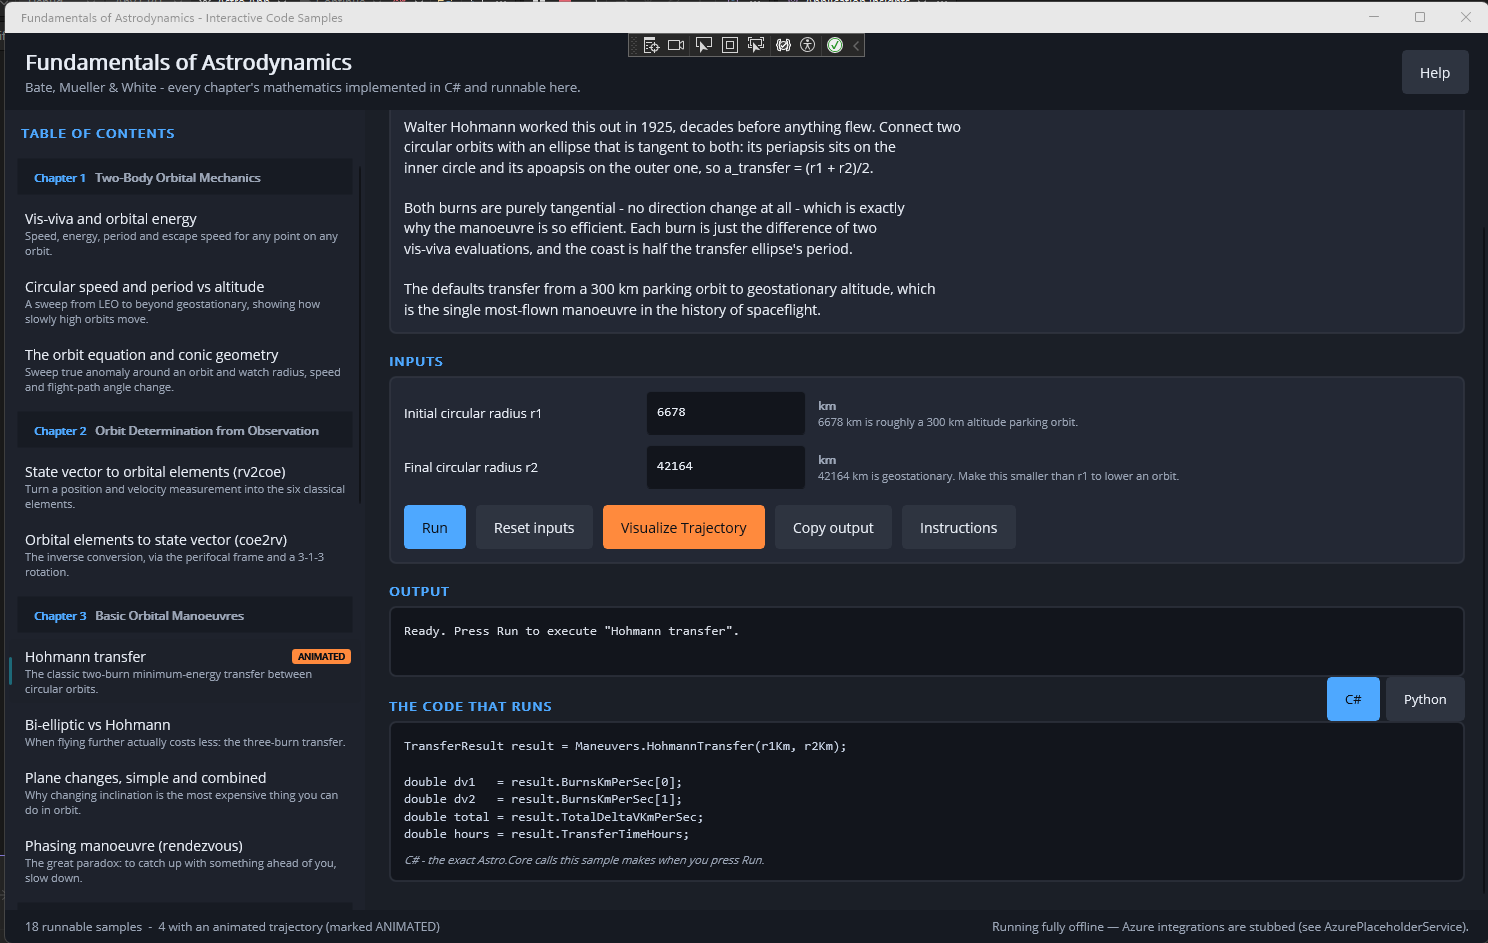Image resolution: width=1488 pixels, height=943 pixels.
Task: Click the '6678 km is roughly a 300 km' hint
Action: pyautogui.click(x=948, y=422)
